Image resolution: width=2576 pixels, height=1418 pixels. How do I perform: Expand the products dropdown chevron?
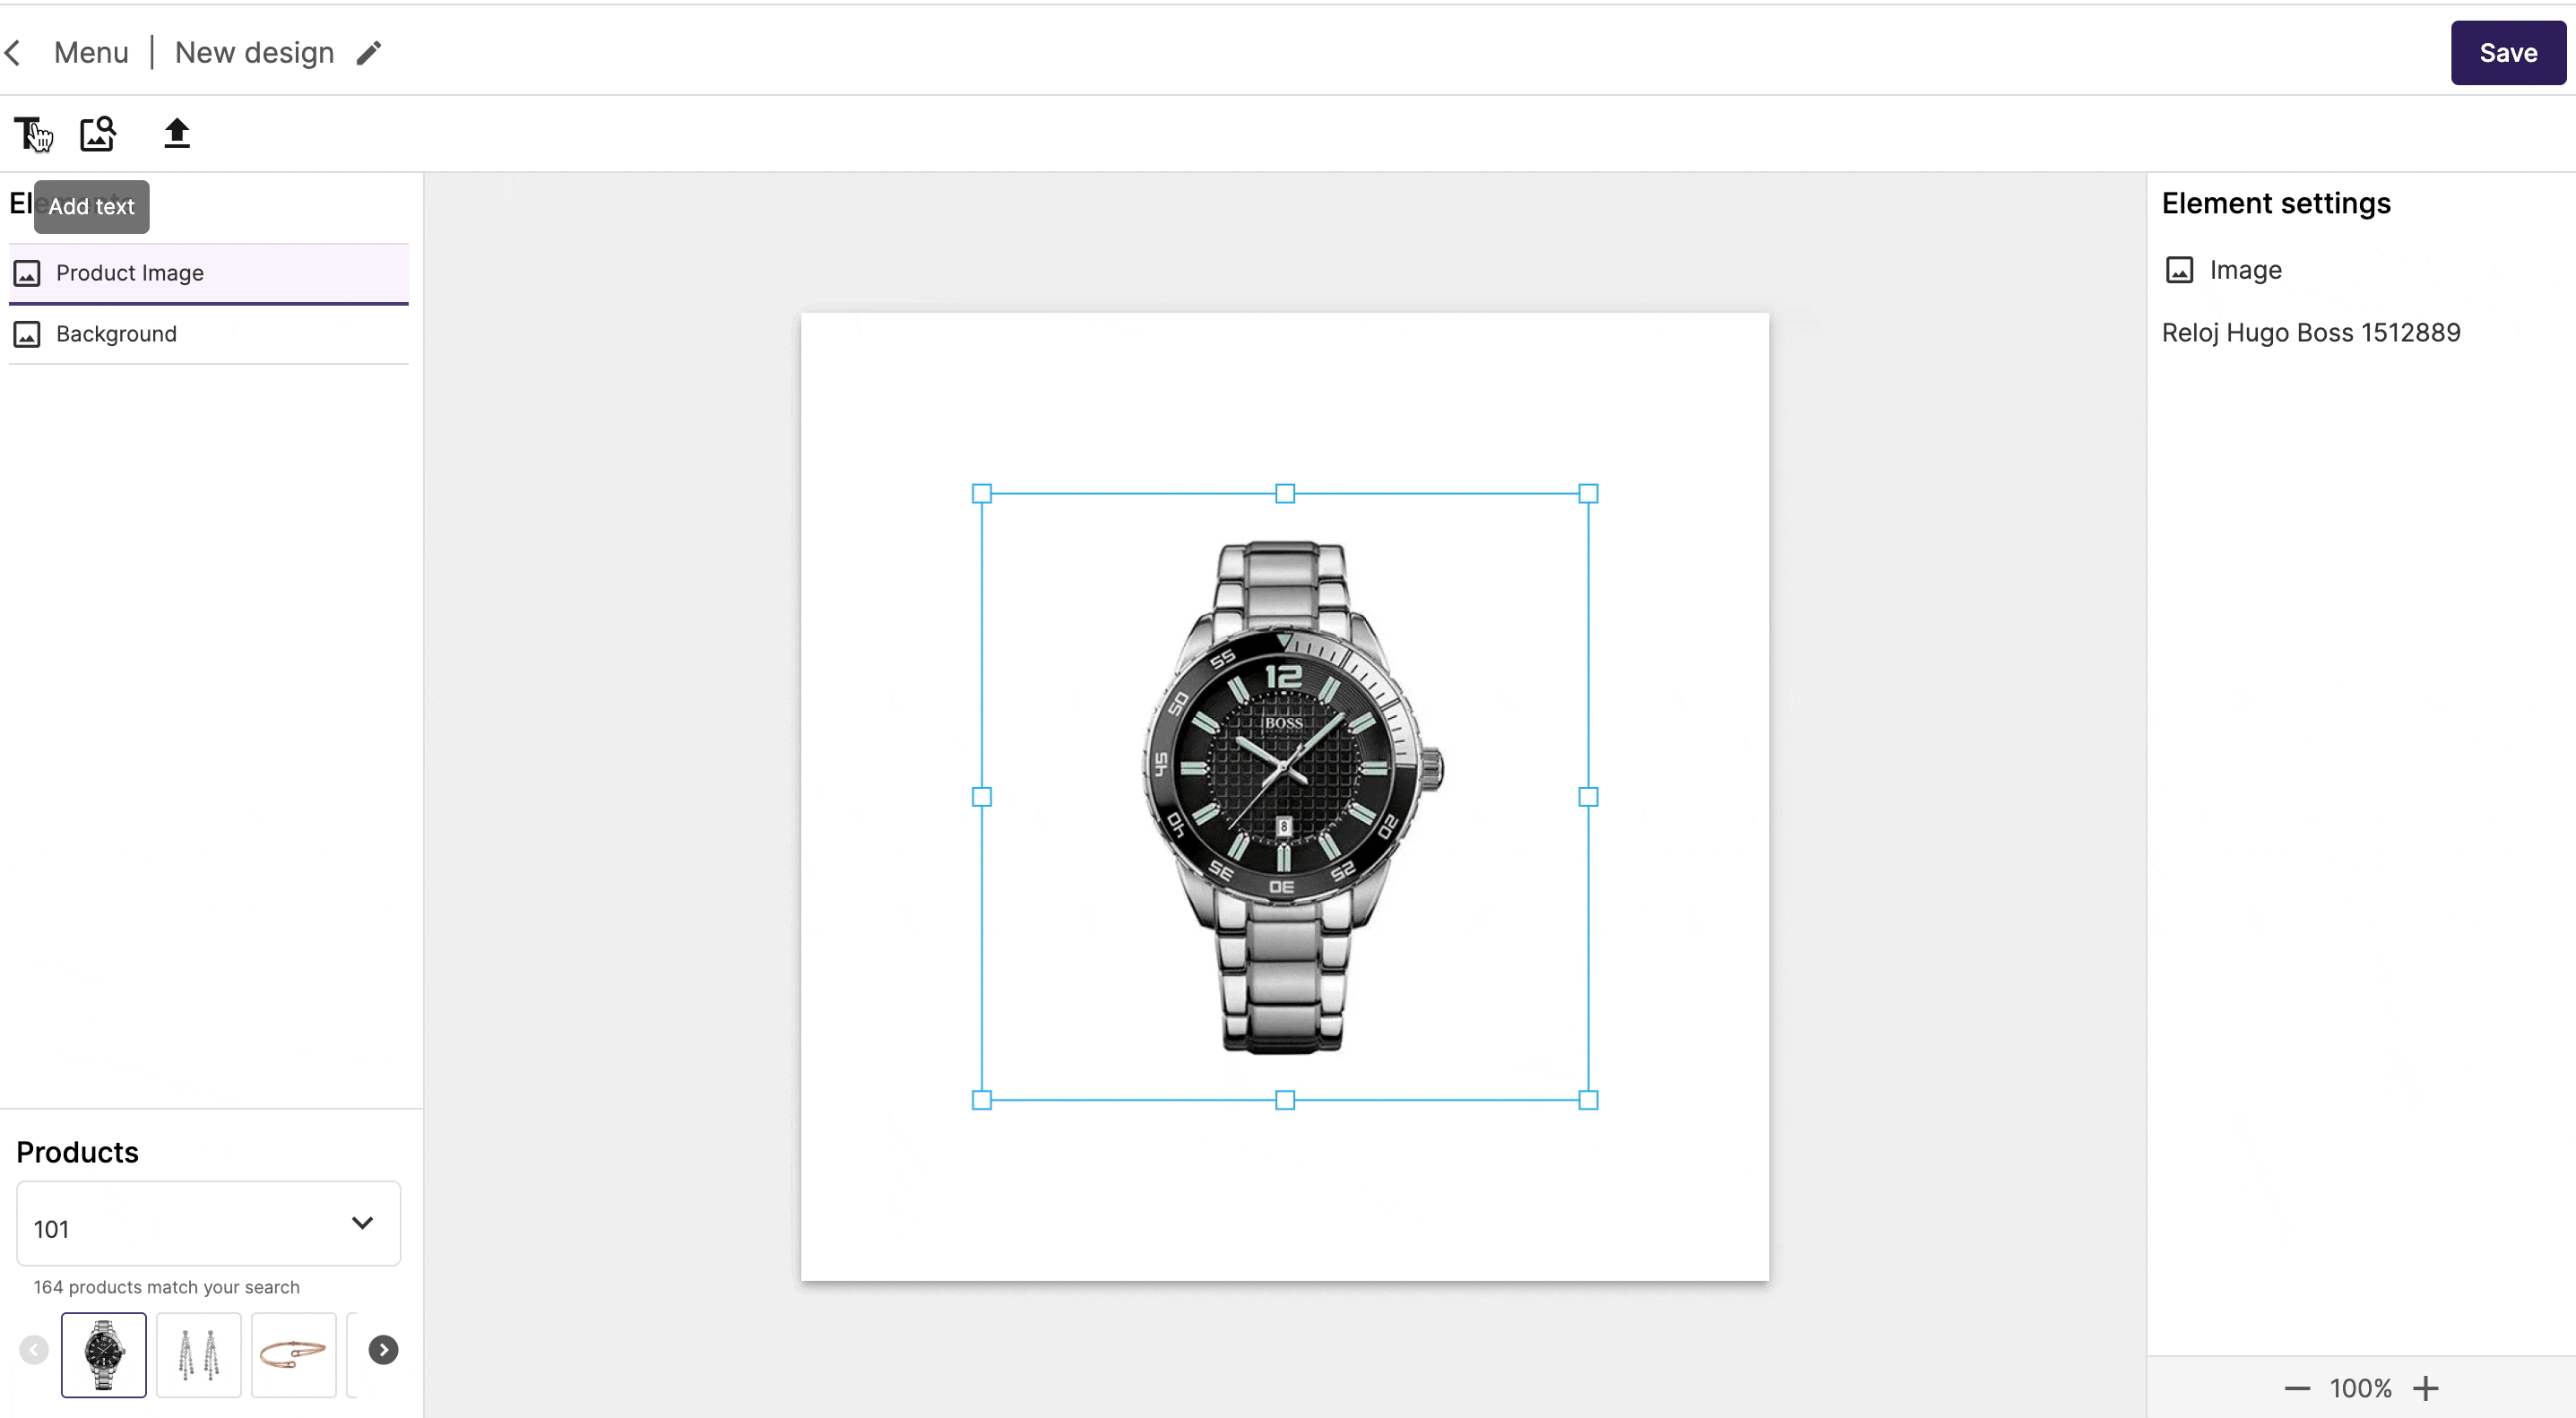(x=362, y=1223)
